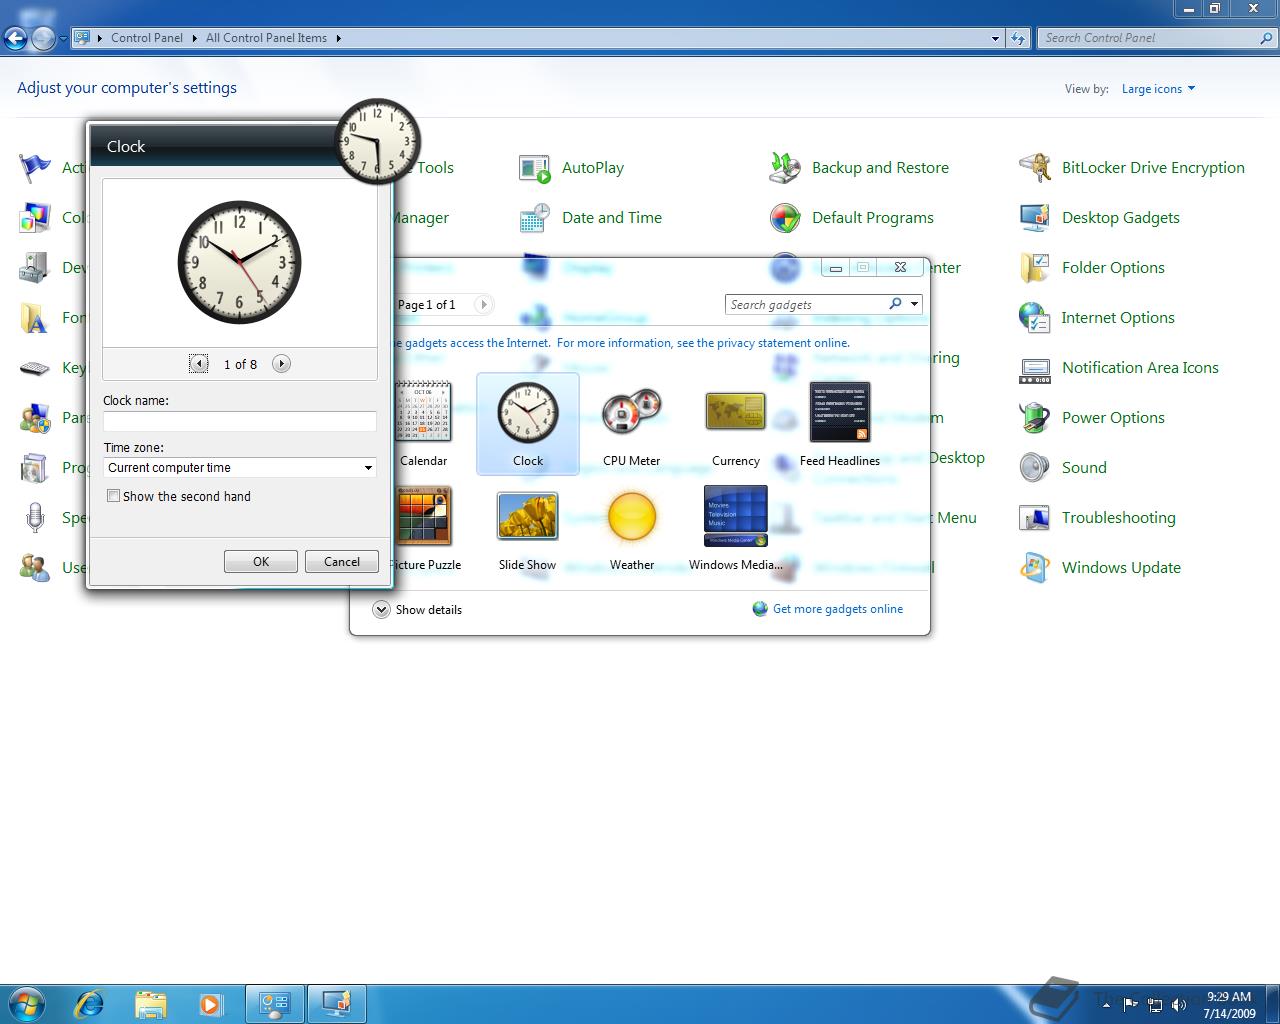Open recent pages dropdown beside Forward button
The image size is (1280, 1024).
coord(63,39)
